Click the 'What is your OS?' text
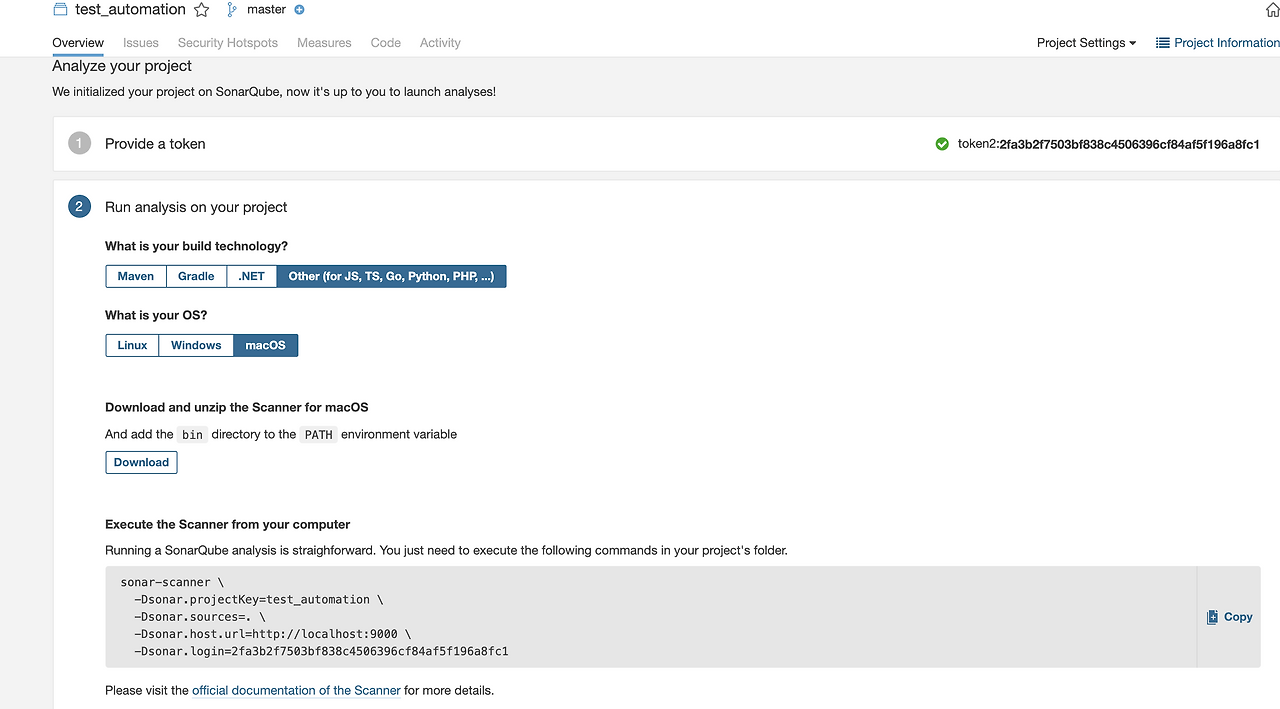 (156, 315)
